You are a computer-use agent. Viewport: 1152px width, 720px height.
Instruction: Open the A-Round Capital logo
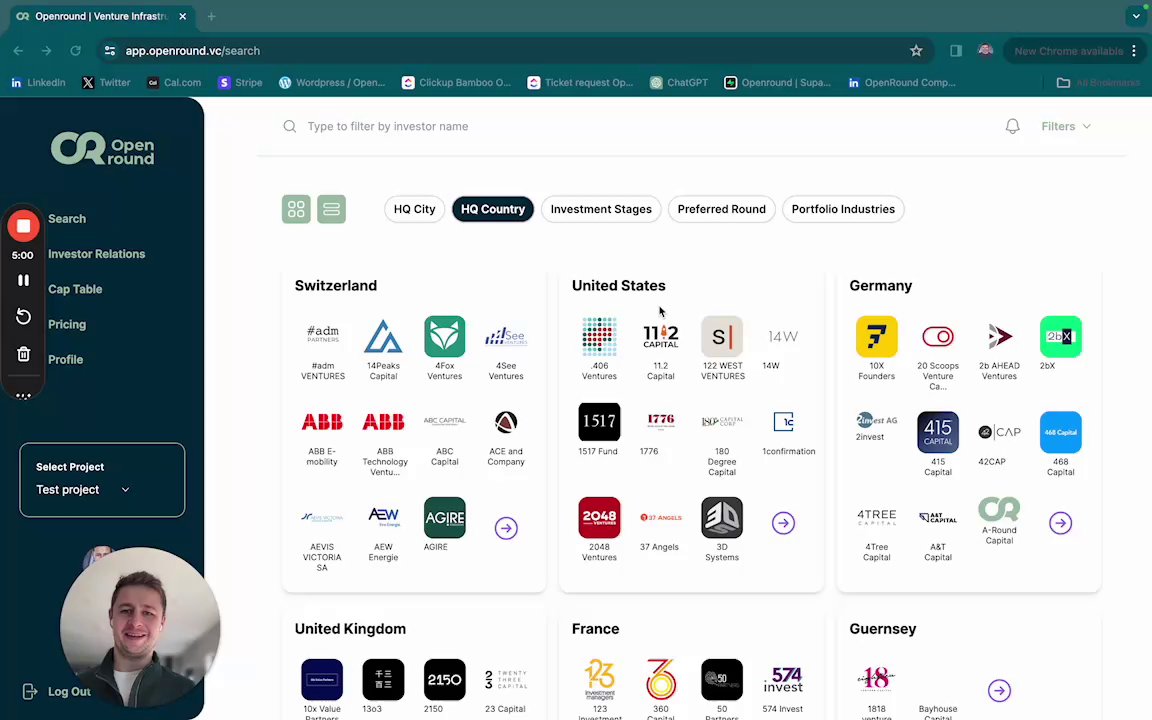999,509
